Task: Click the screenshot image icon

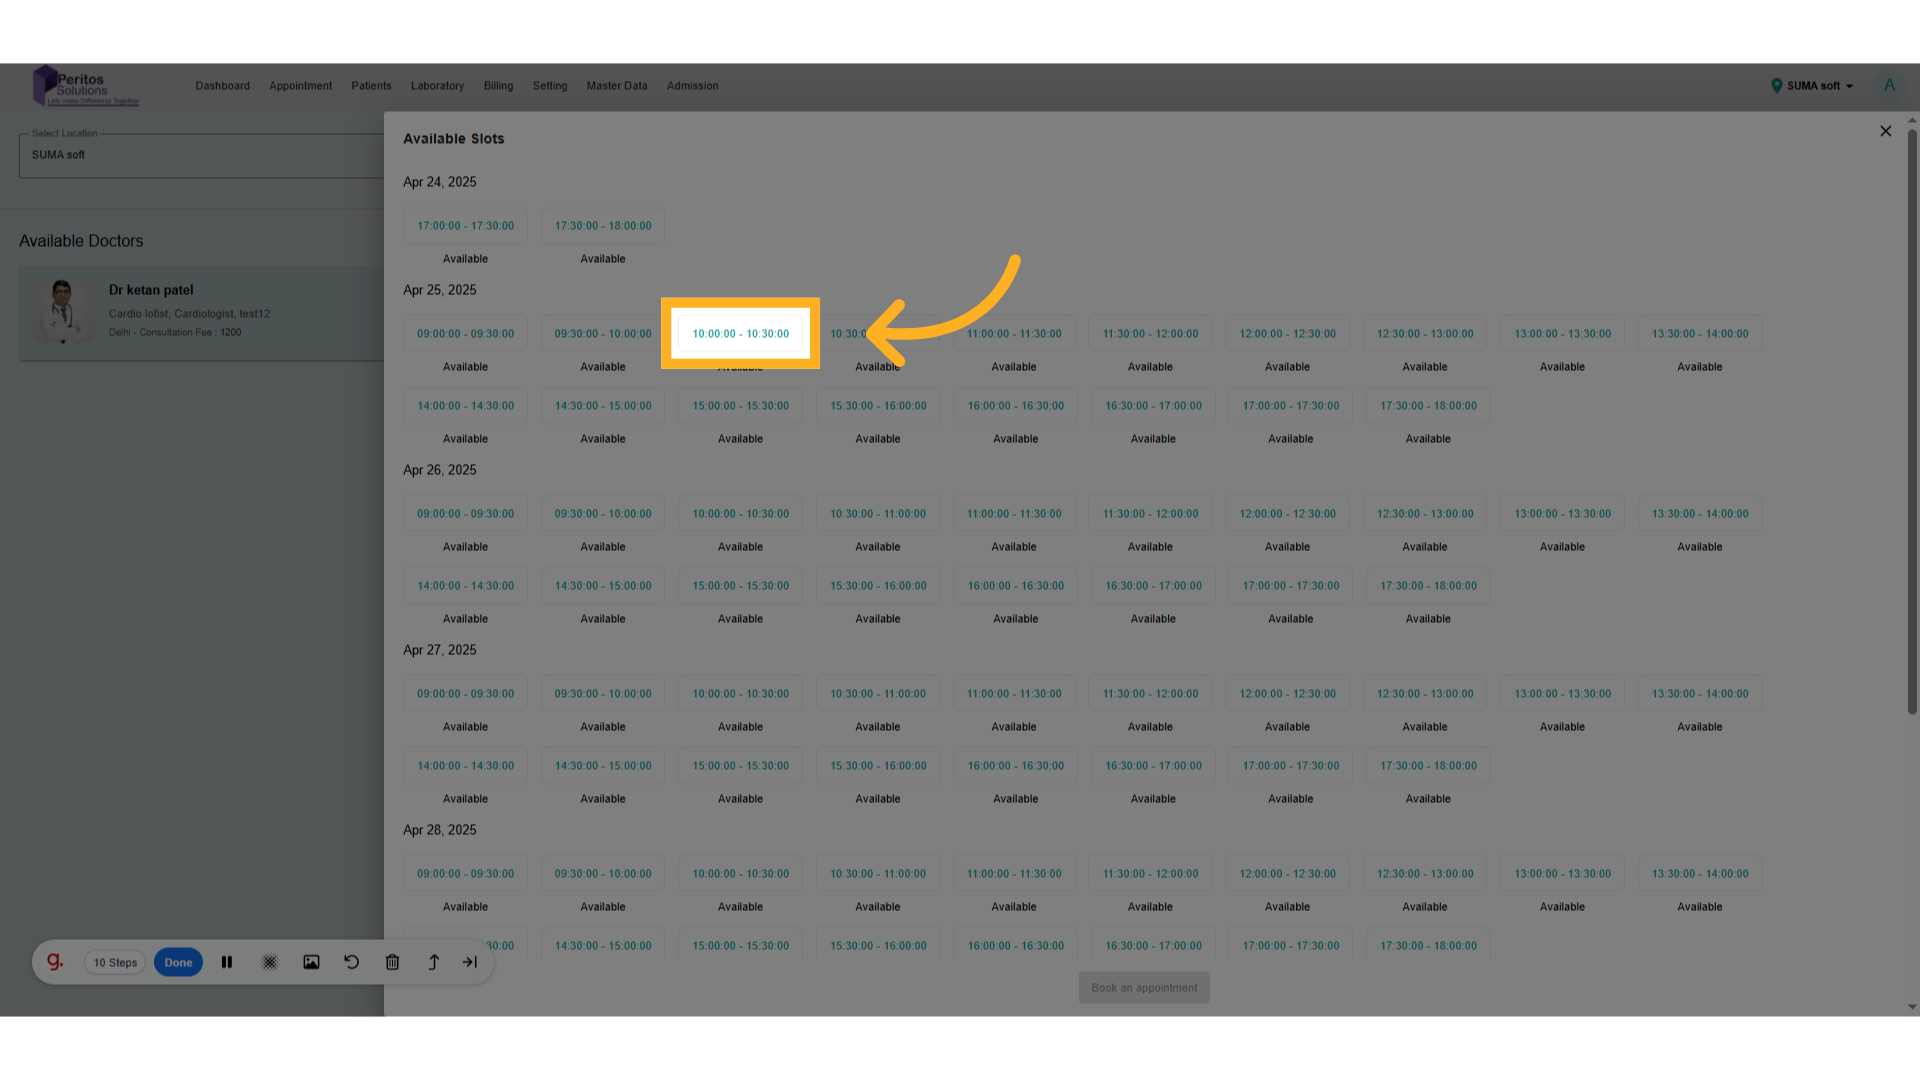Action: (x=311, y=962)
